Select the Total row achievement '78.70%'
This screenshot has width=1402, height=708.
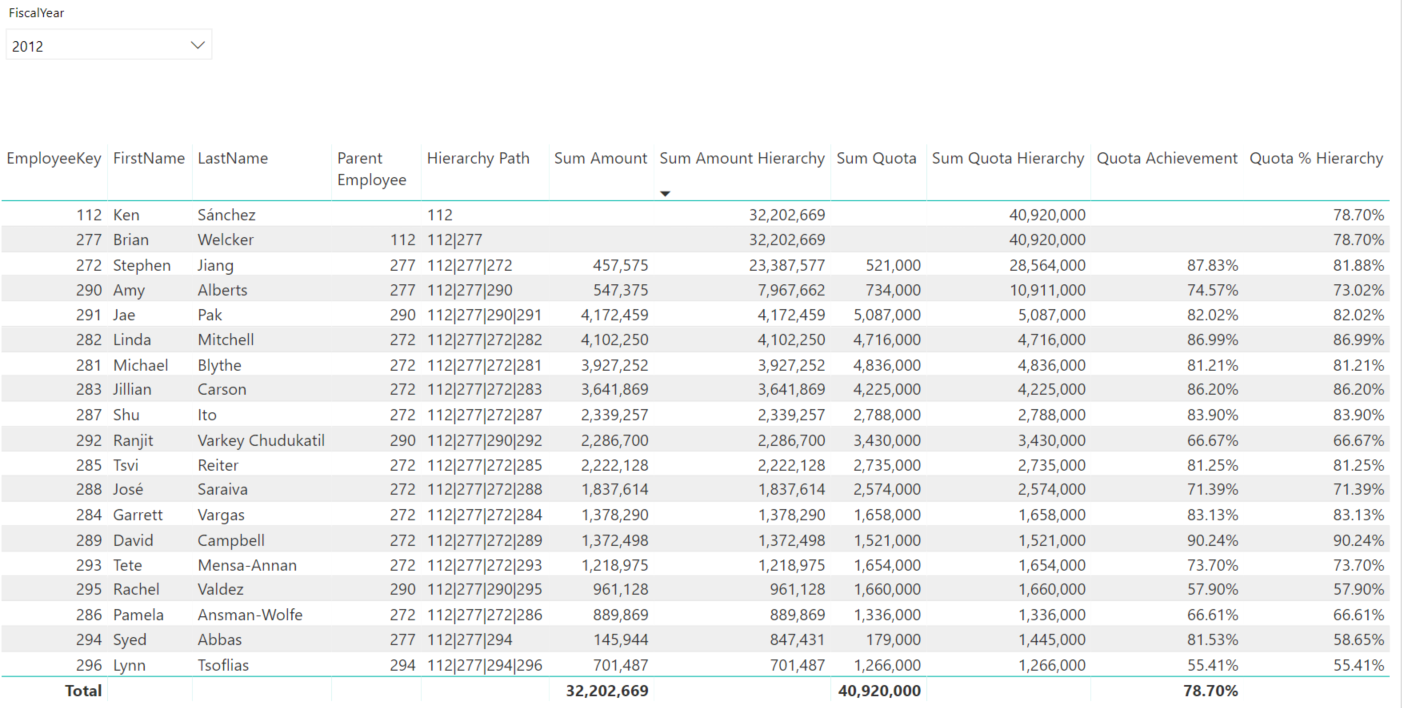point(1211,691)
